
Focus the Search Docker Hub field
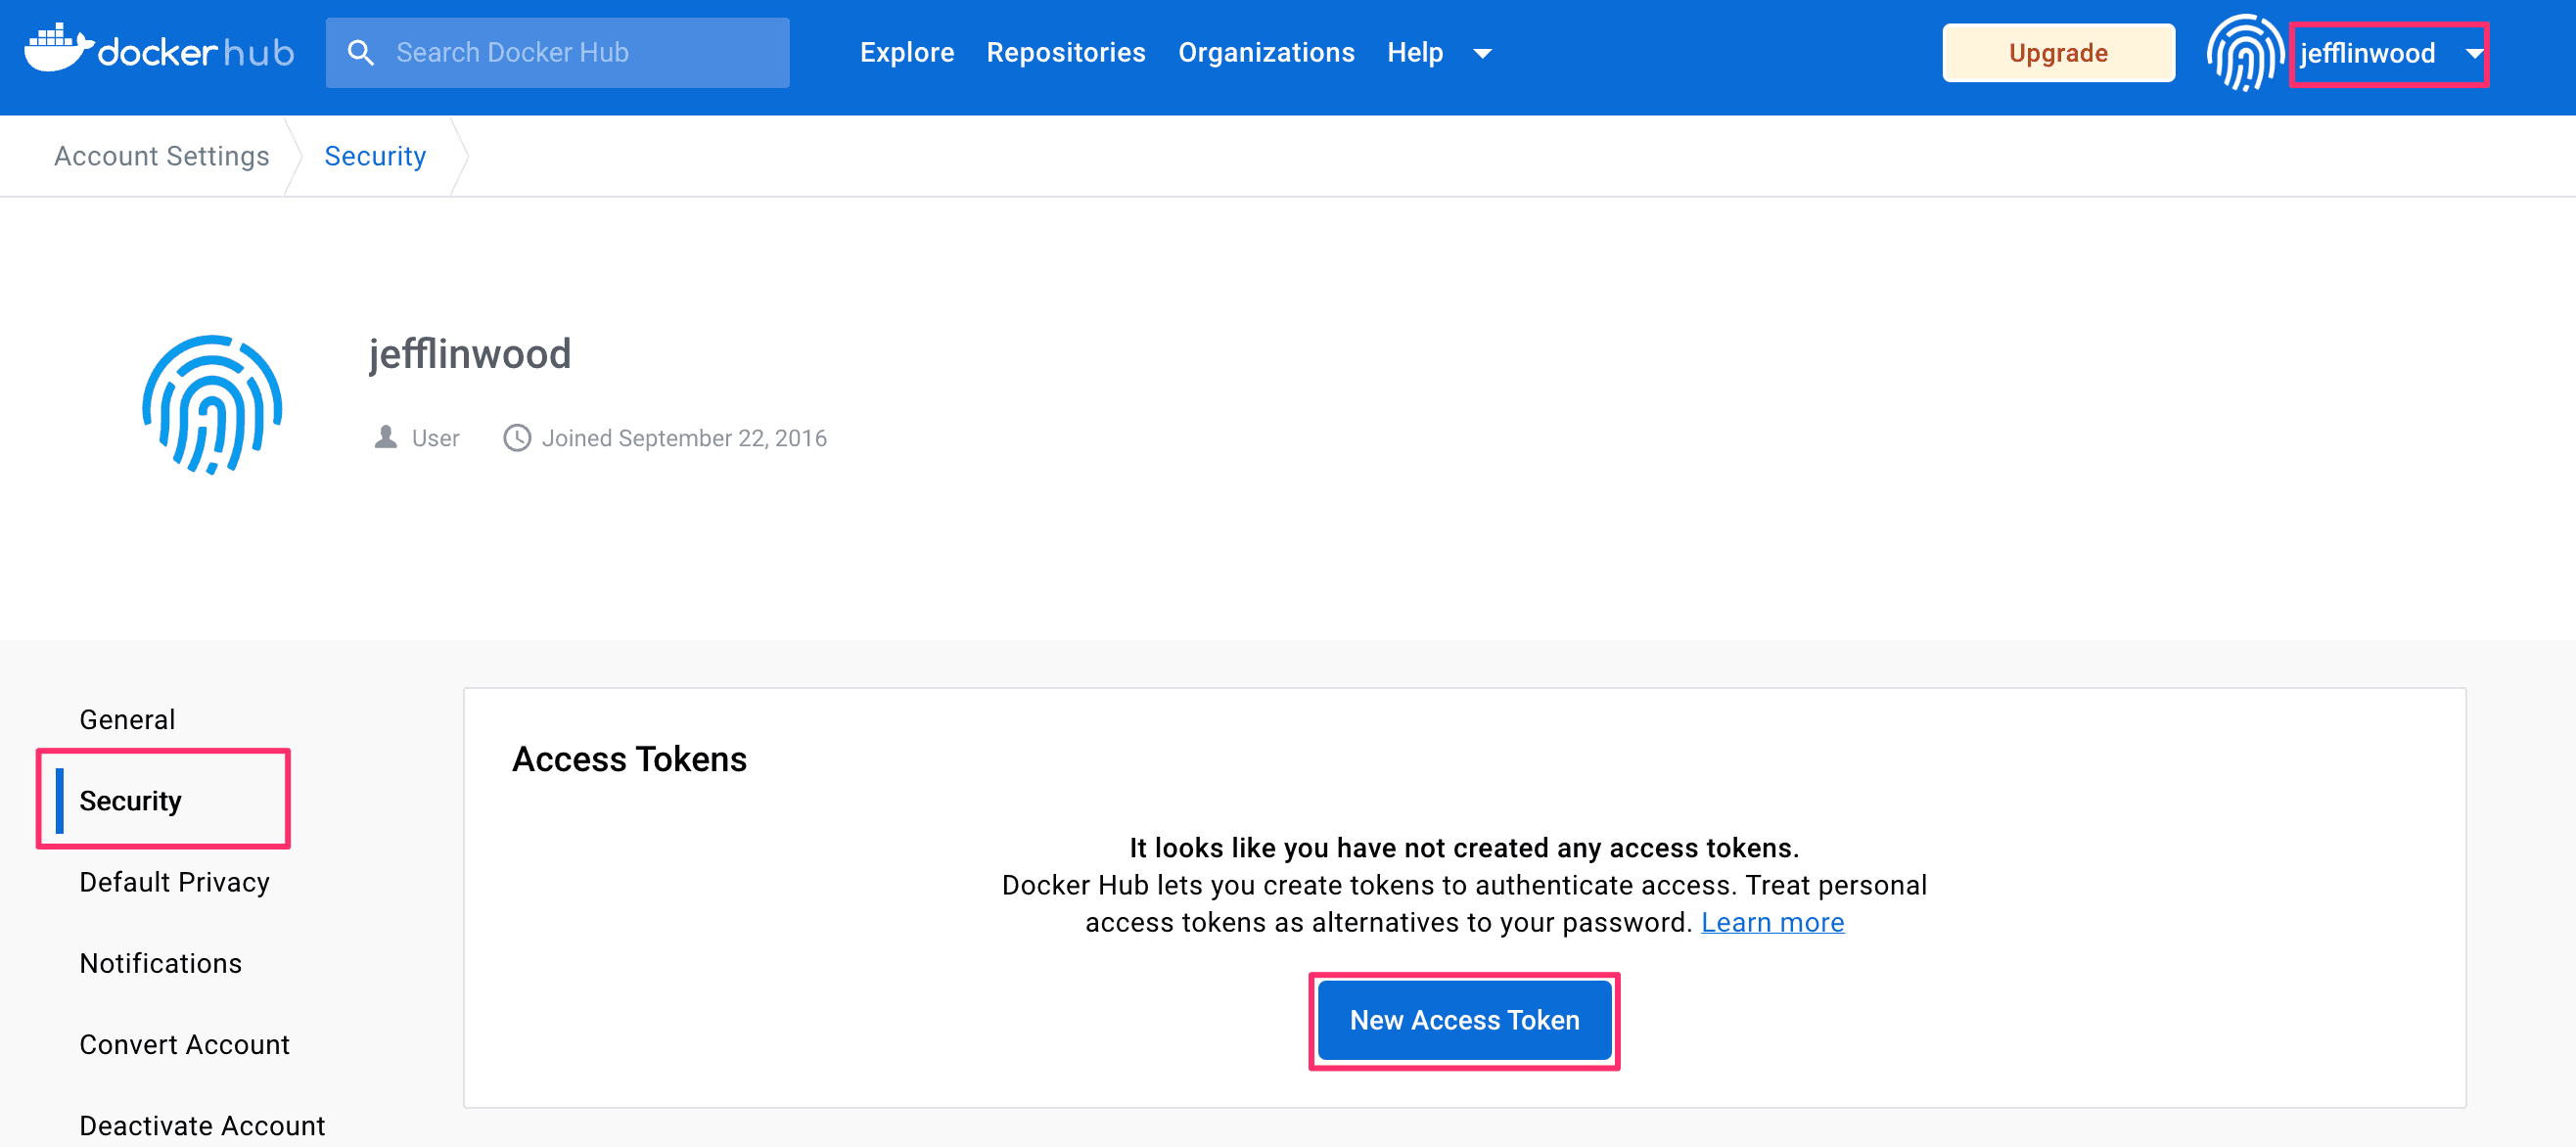[557, 53]
